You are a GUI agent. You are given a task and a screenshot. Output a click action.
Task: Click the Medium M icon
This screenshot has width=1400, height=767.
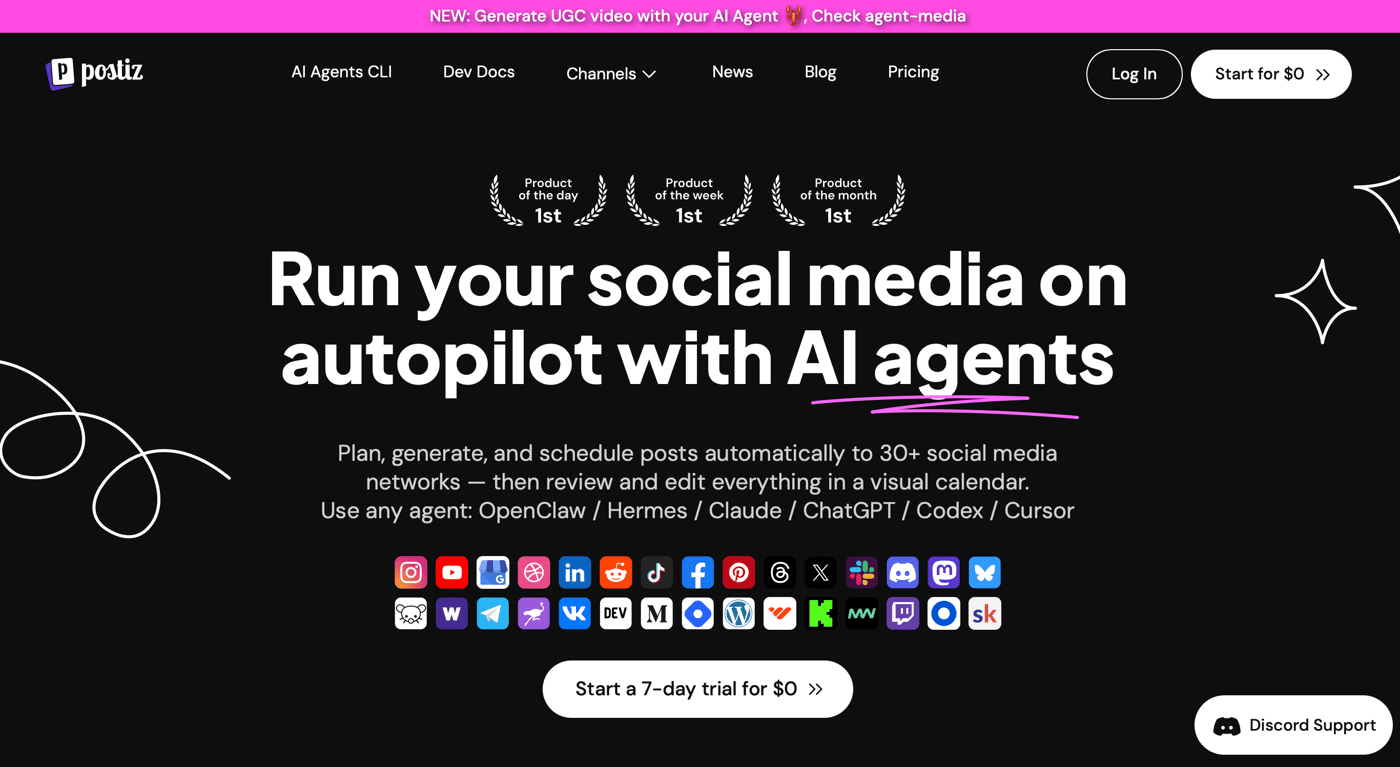pos(657,613)
